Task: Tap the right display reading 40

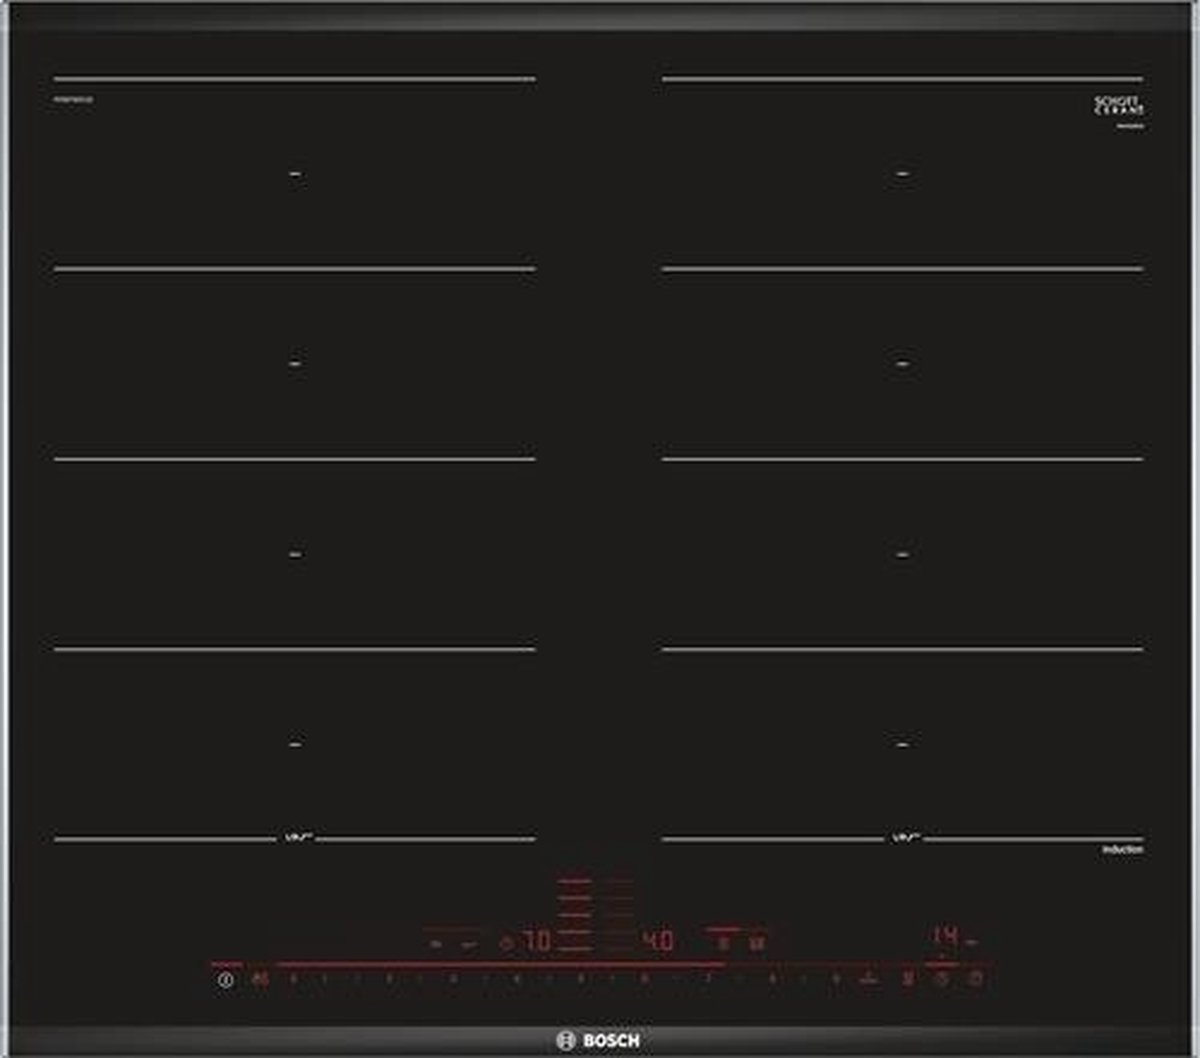Action: (x=657, y=942)
